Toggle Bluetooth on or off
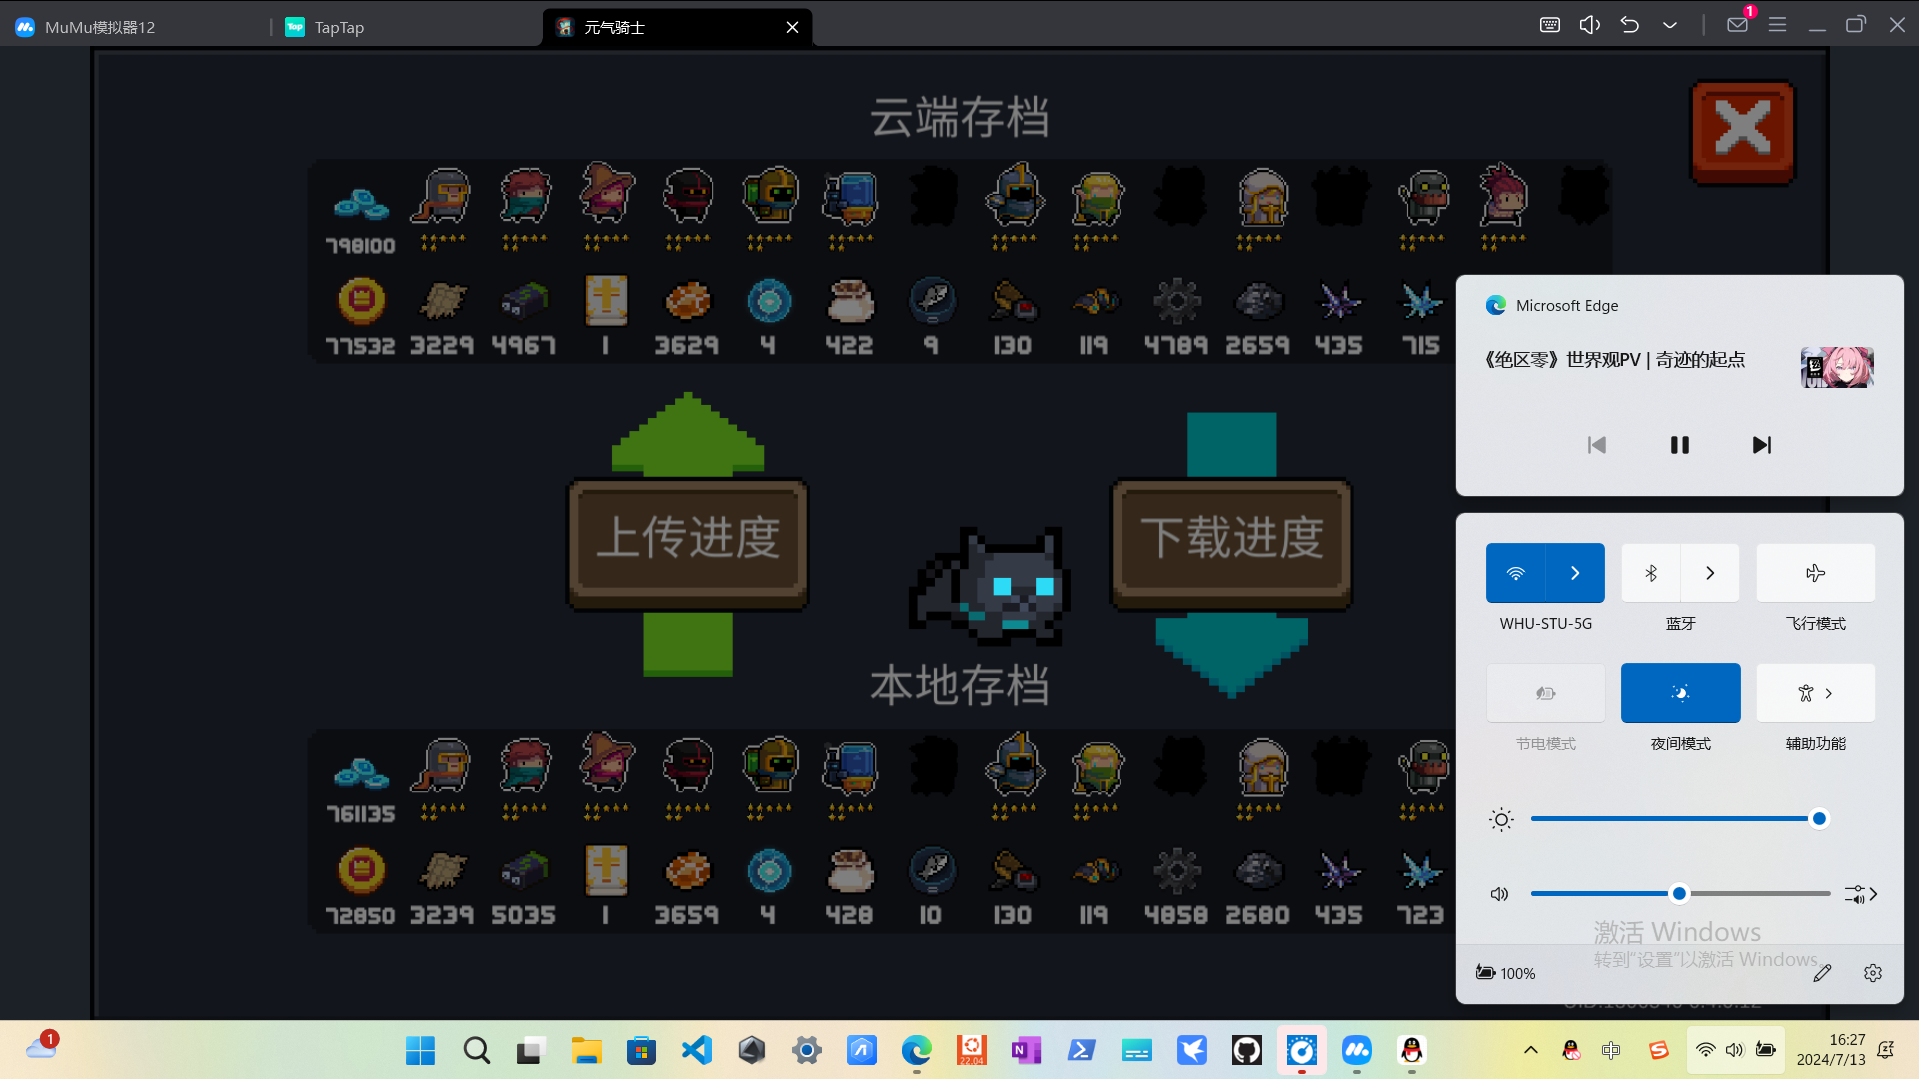Screen dimensions: 1919x1079 click(x=1651, y=573)
